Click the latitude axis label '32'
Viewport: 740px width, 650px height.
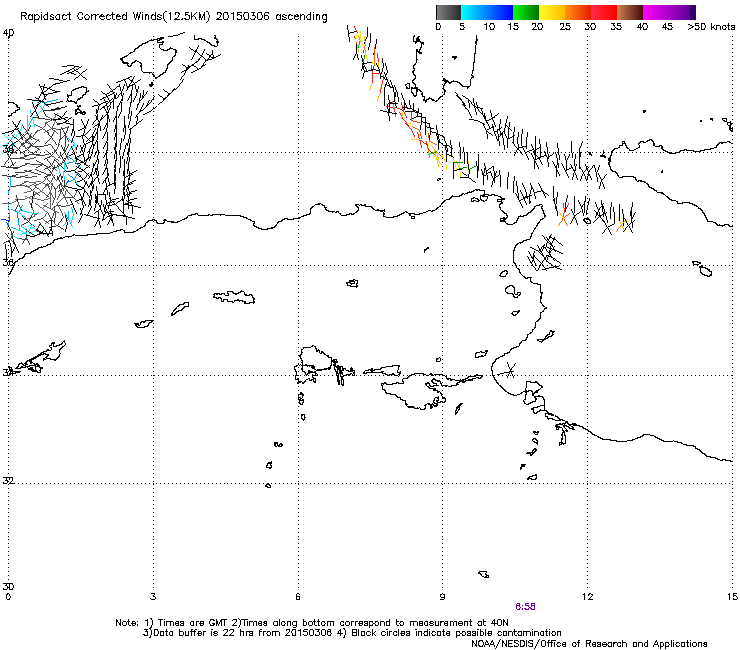click(x=8, y=481)
